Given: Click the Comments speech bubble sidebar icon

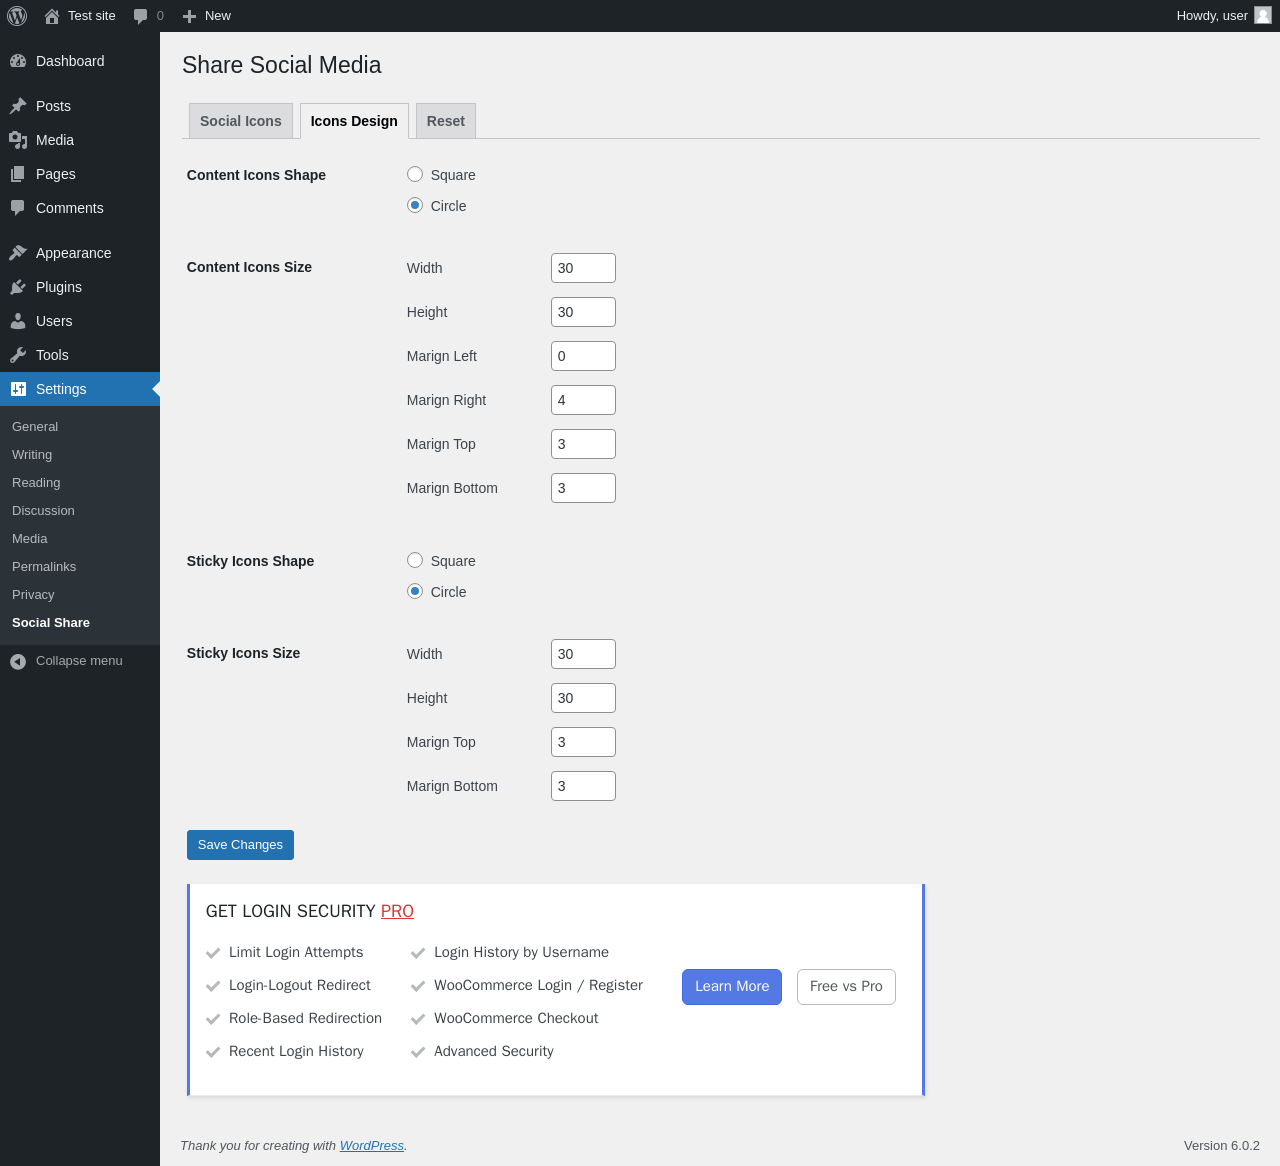Looking at the screenshot, I should point(18,208).
